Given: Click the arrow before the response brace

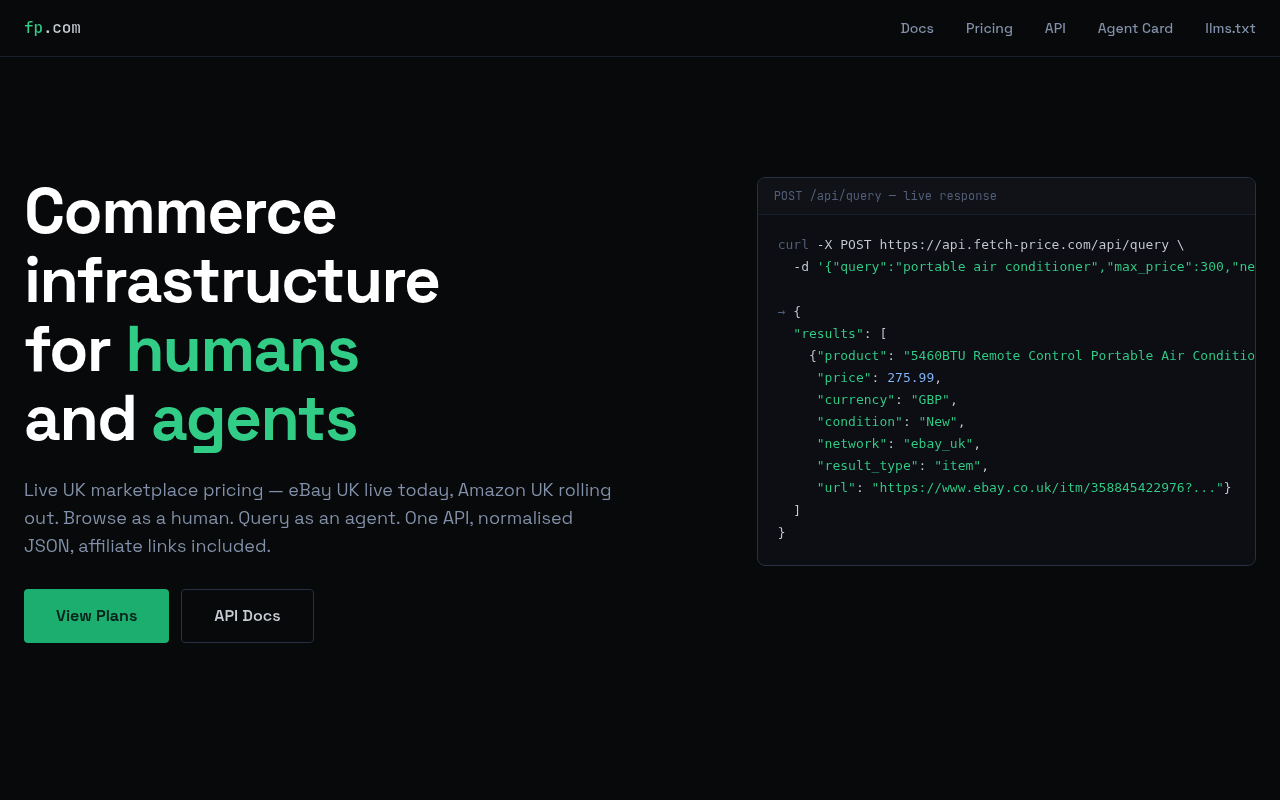Looking at the screenshot, I should [782, 312].
